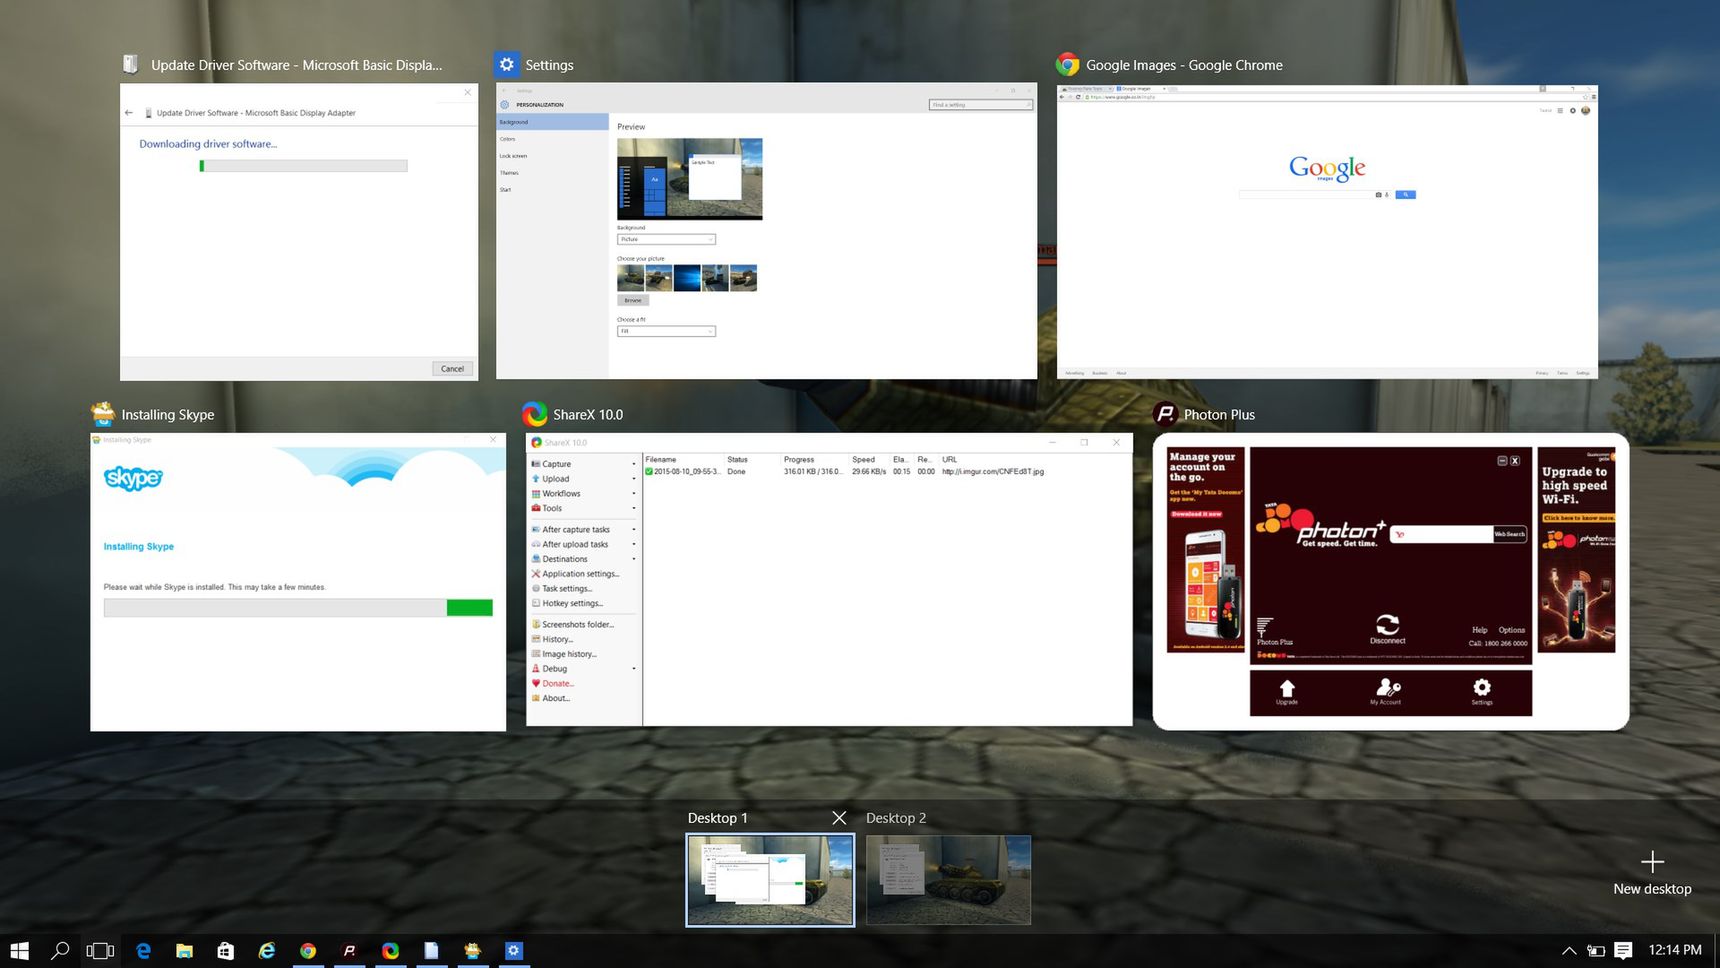Expand After upload tasks in ShareX
The image size is (1720, 968).
point(634,545)
